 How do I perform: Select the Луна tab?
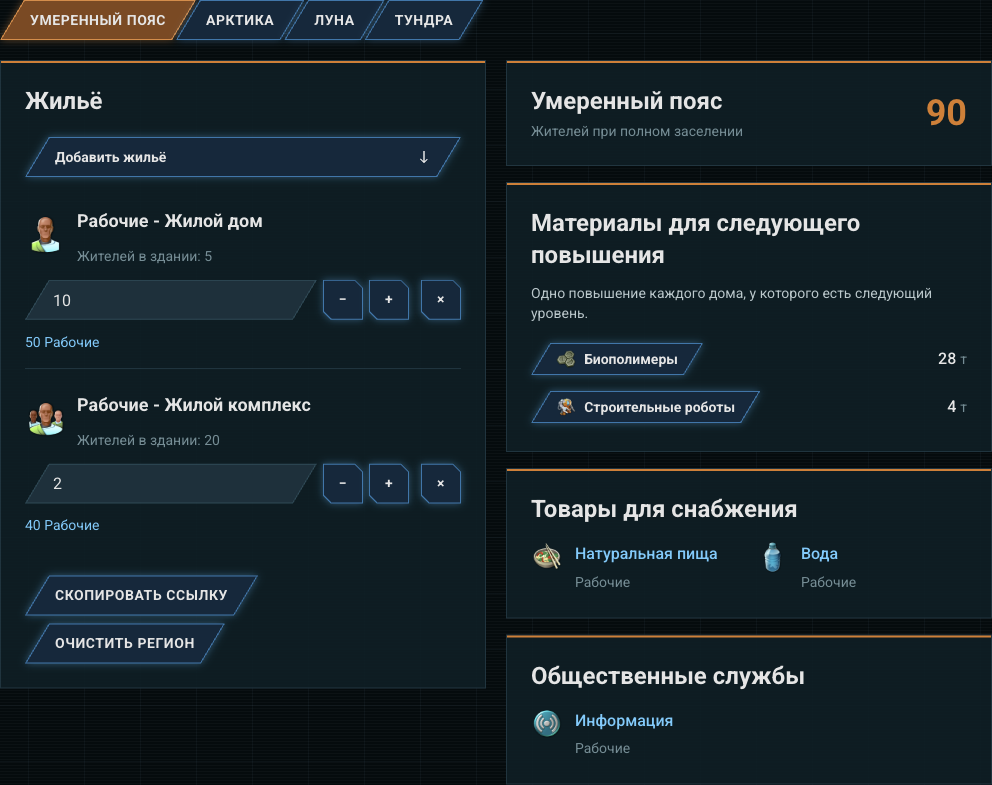[334, 20]
